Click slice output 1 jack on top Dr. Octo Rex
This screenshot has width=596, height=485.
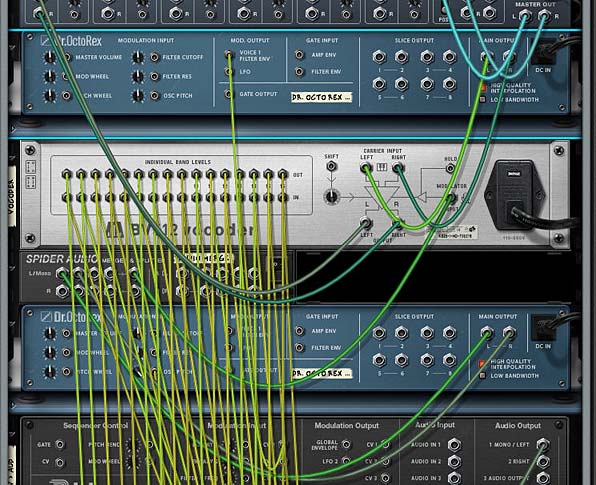[x=379, y=57]
